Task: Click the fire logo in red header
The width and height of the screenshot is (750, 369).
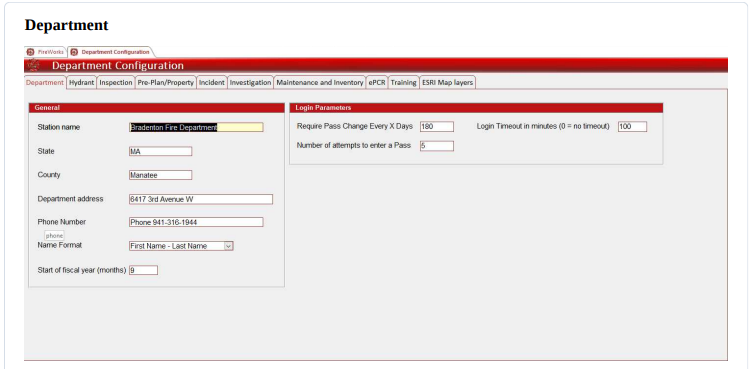Action: (33, 65)
